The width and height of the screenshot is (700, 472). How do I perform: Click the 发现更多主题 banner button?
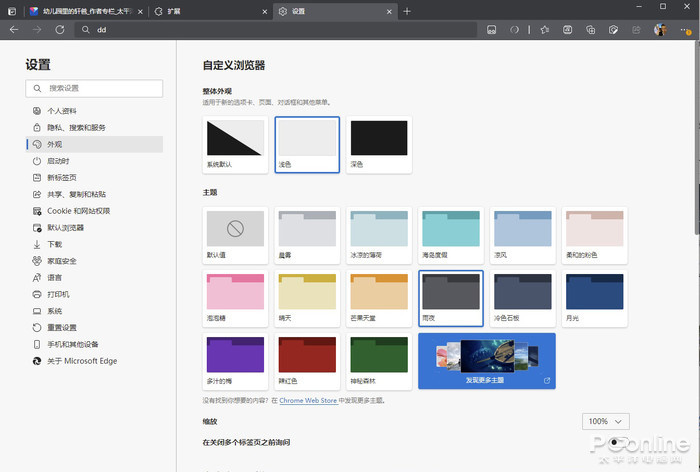coord(487,360)
